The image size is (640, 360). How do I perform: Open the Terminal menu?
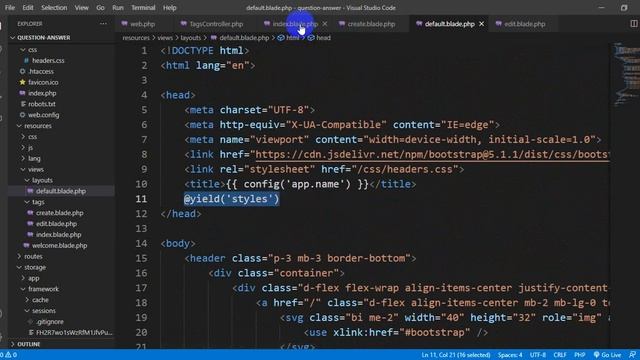coord(143,7)
